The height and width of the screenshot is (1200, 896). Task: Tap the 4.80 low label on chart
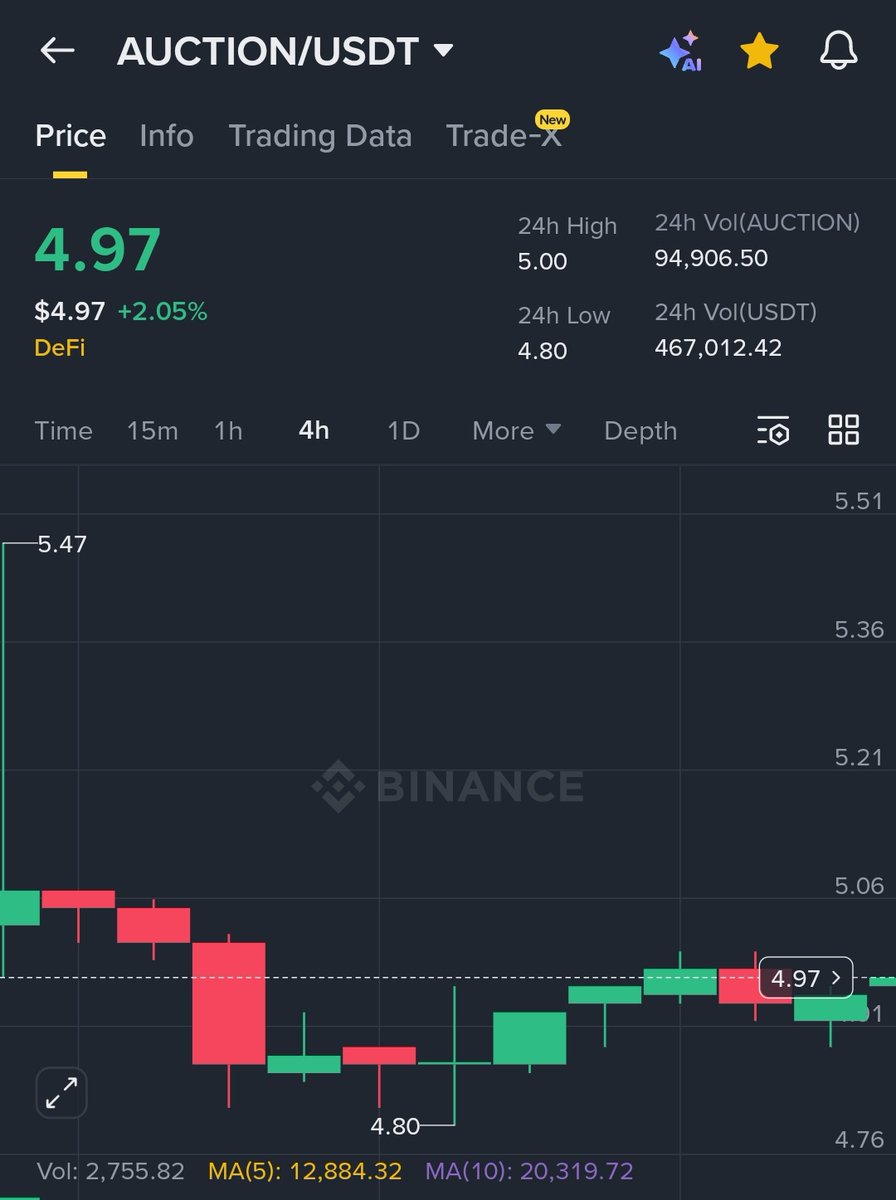(x=395, y=1126)
